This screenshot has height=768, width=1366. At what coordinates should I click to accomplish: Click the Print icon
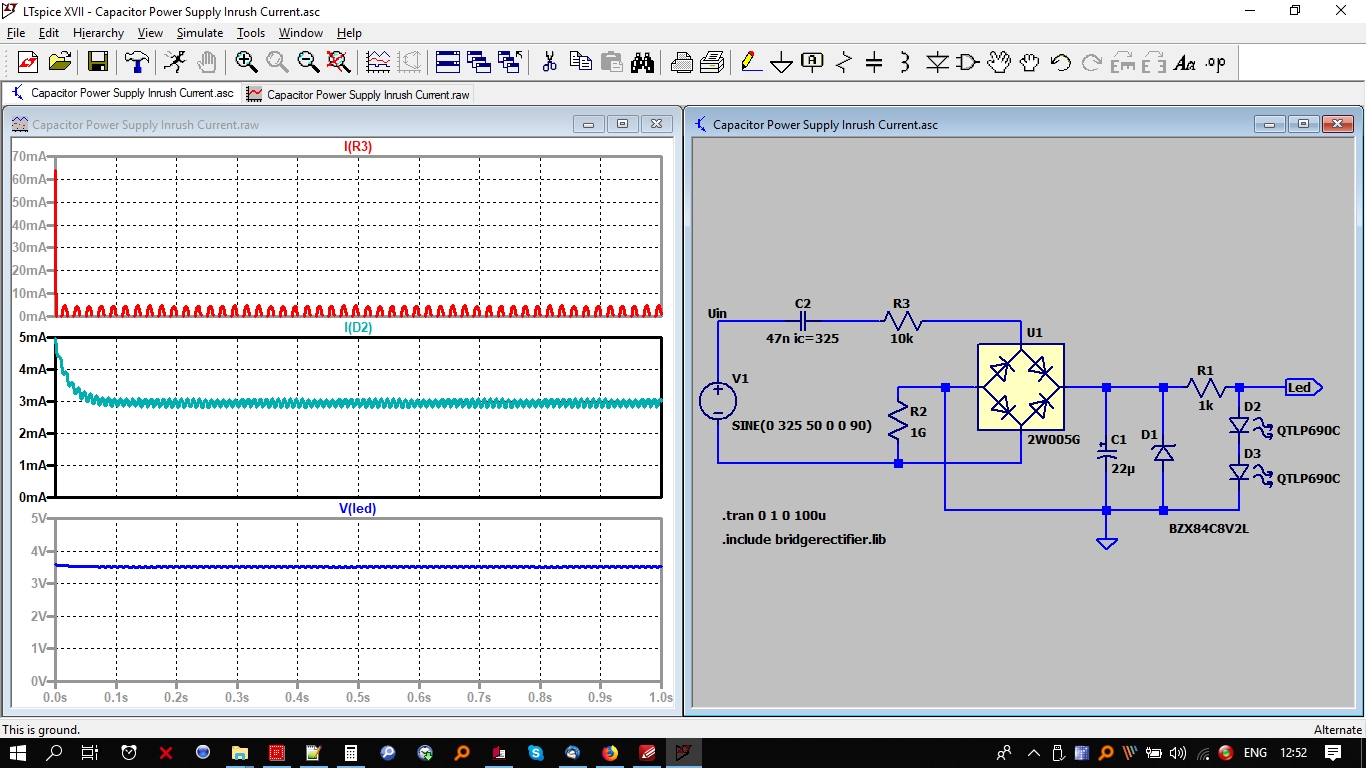coord(681,62)
